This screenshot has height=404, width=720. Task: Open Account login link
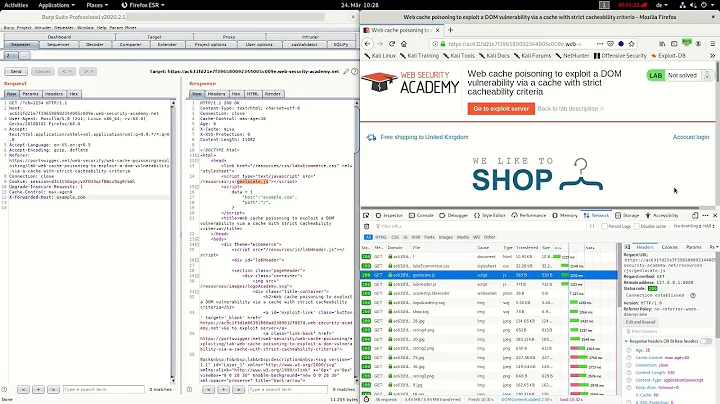pyautogui.click(x=691, y=137)
